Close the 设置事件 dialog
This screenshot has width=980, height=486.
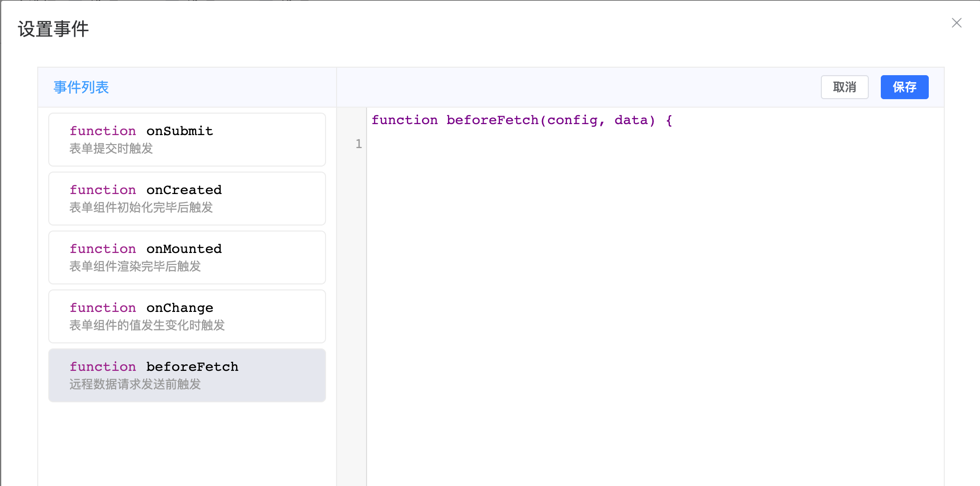956,23
